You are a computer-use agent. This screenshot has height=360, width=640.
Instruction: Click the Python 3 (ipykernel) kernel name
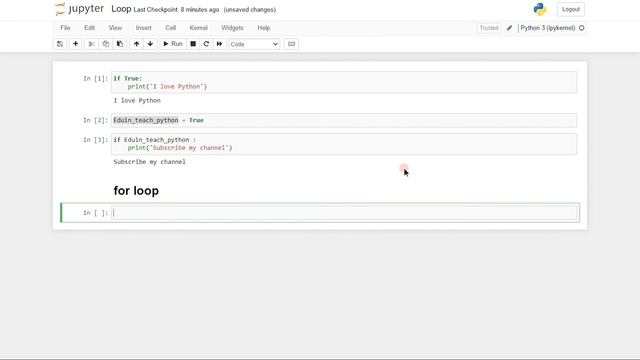(548, 28)
